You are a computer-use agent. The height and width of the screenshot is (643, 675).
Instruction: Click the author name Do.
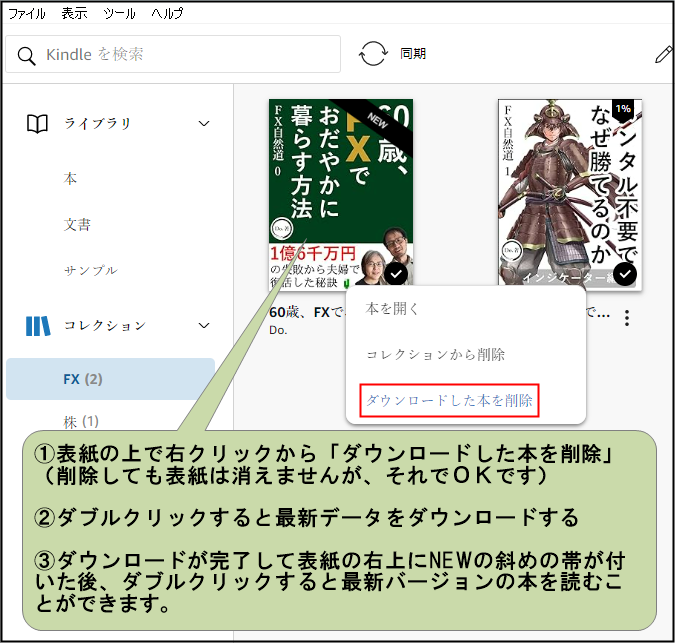click(x=278, y=330)
